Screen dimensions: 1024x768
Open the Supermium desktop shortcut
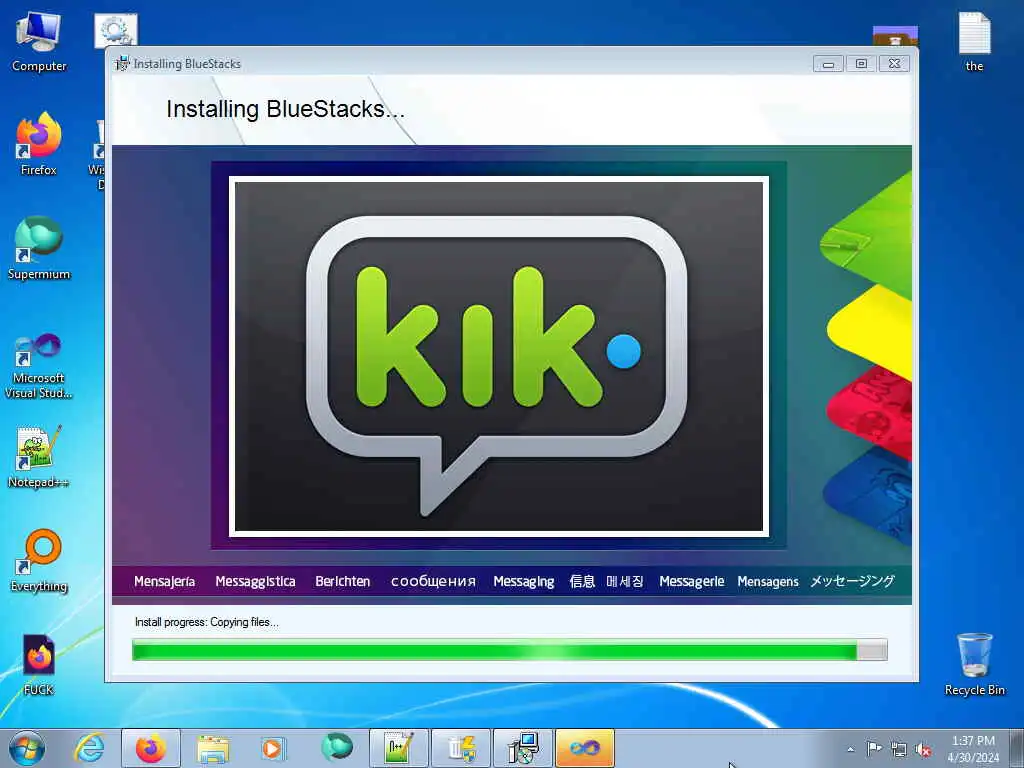[x=39, y=249]
